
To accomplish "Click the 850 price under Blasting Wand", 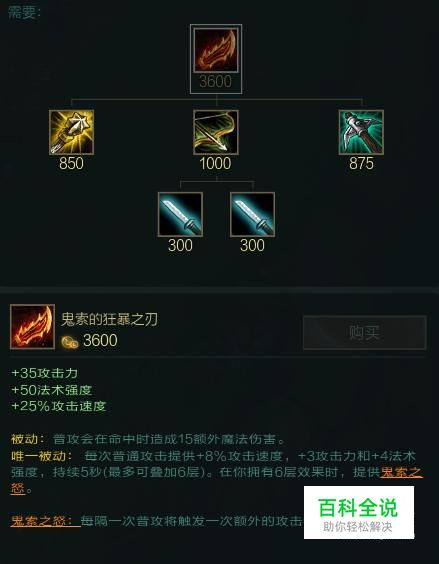I will coord(71,164).
